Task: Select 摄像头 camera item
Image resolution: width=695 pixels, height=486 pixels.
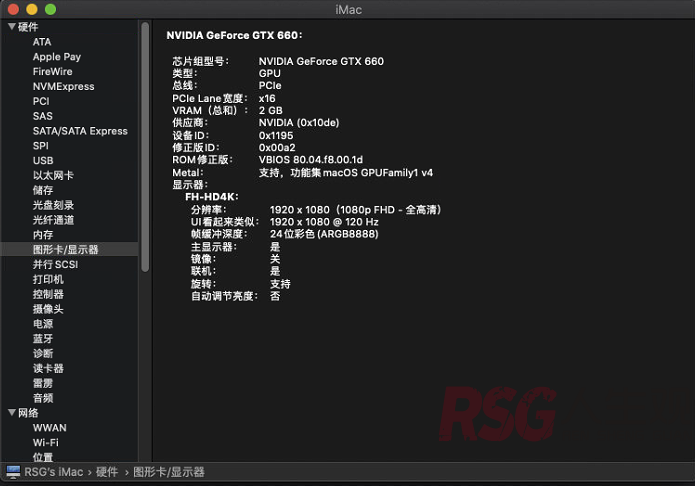Action: [48, 309]
